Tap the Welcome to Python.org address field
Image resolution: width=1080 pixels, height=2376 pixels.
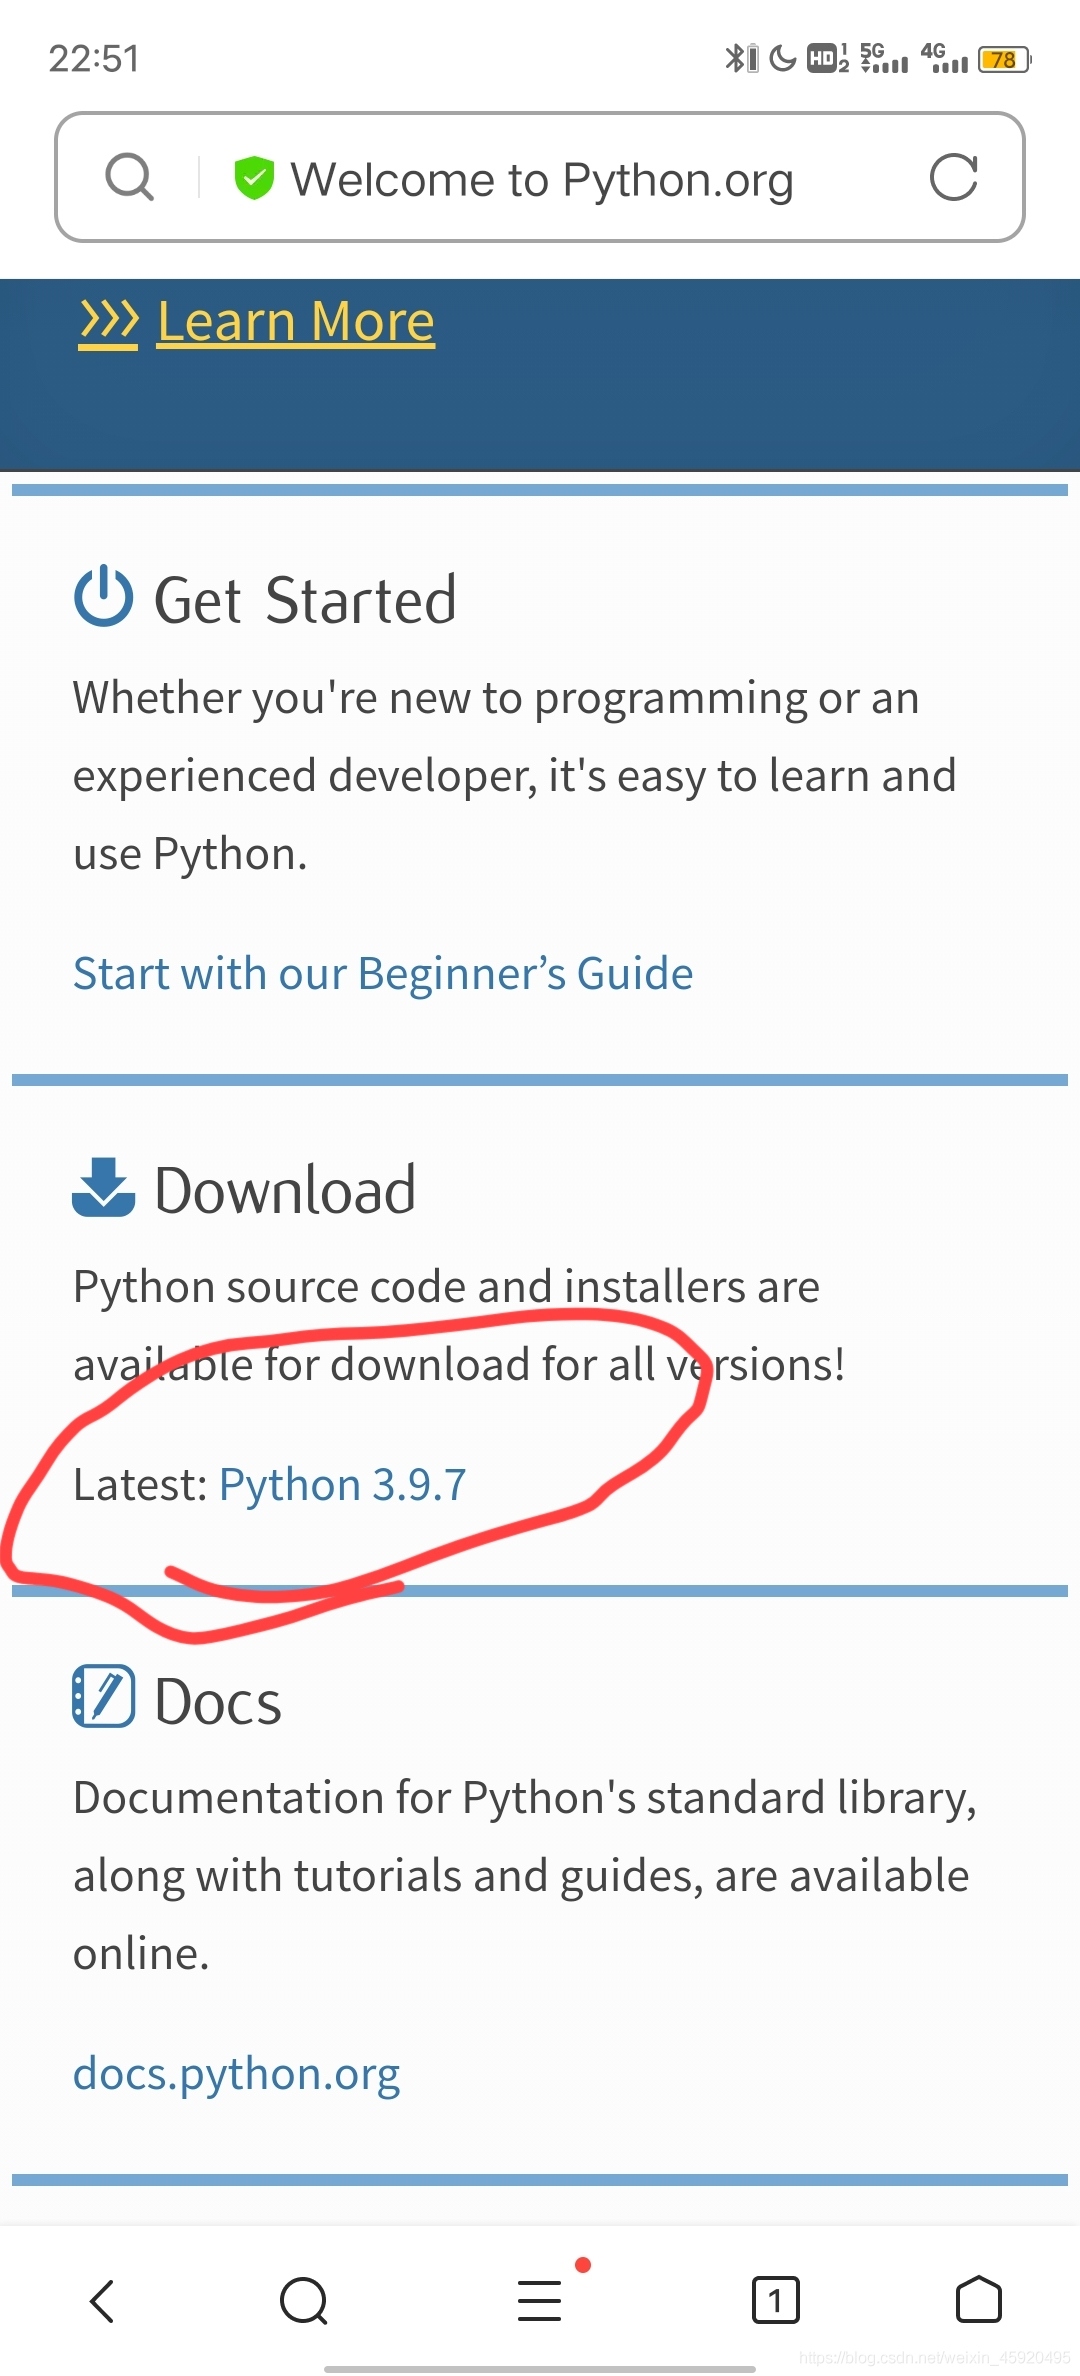point(540,178)
